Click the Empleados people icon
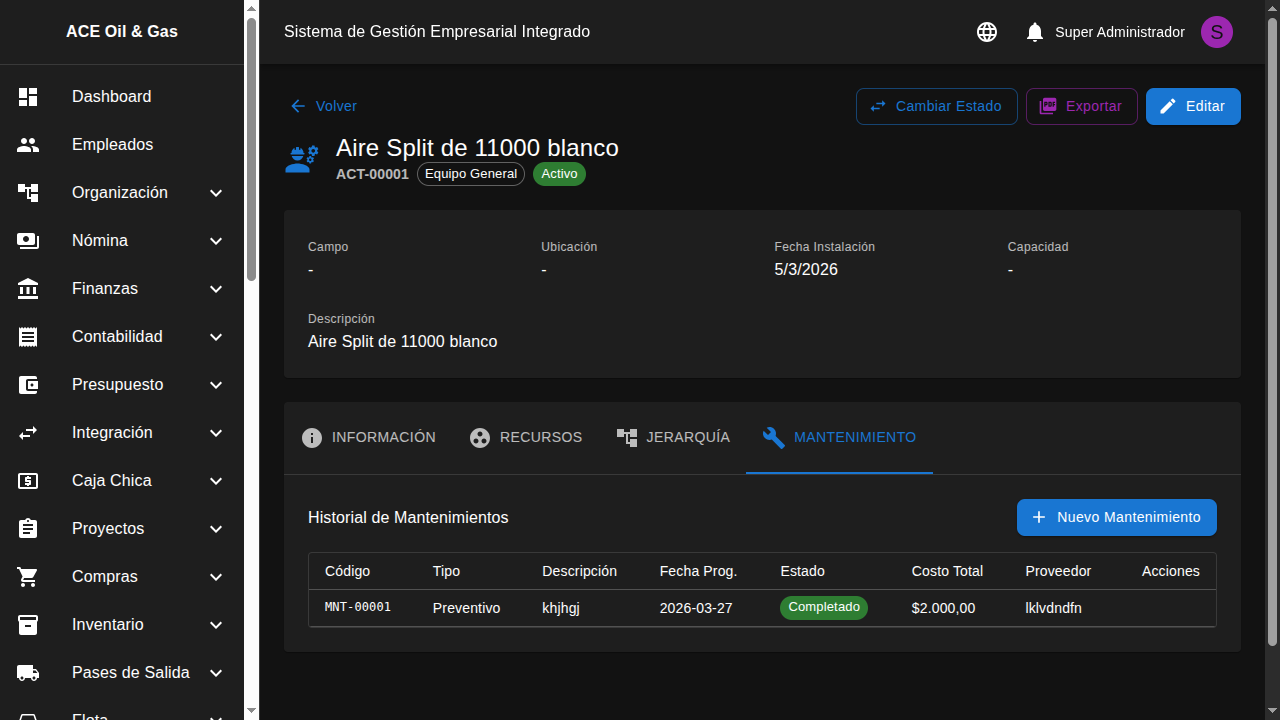 click(x=28, y=145)
